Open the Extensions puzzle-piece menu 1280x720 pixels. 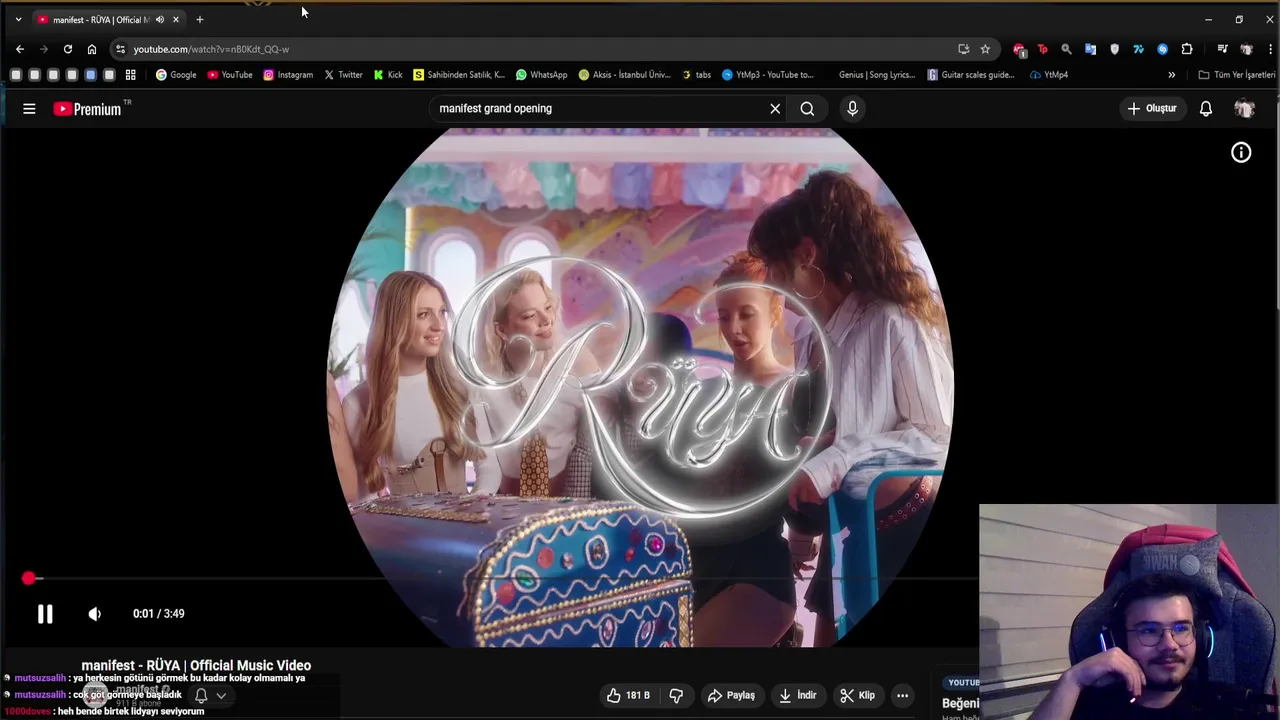point(1187,49)
